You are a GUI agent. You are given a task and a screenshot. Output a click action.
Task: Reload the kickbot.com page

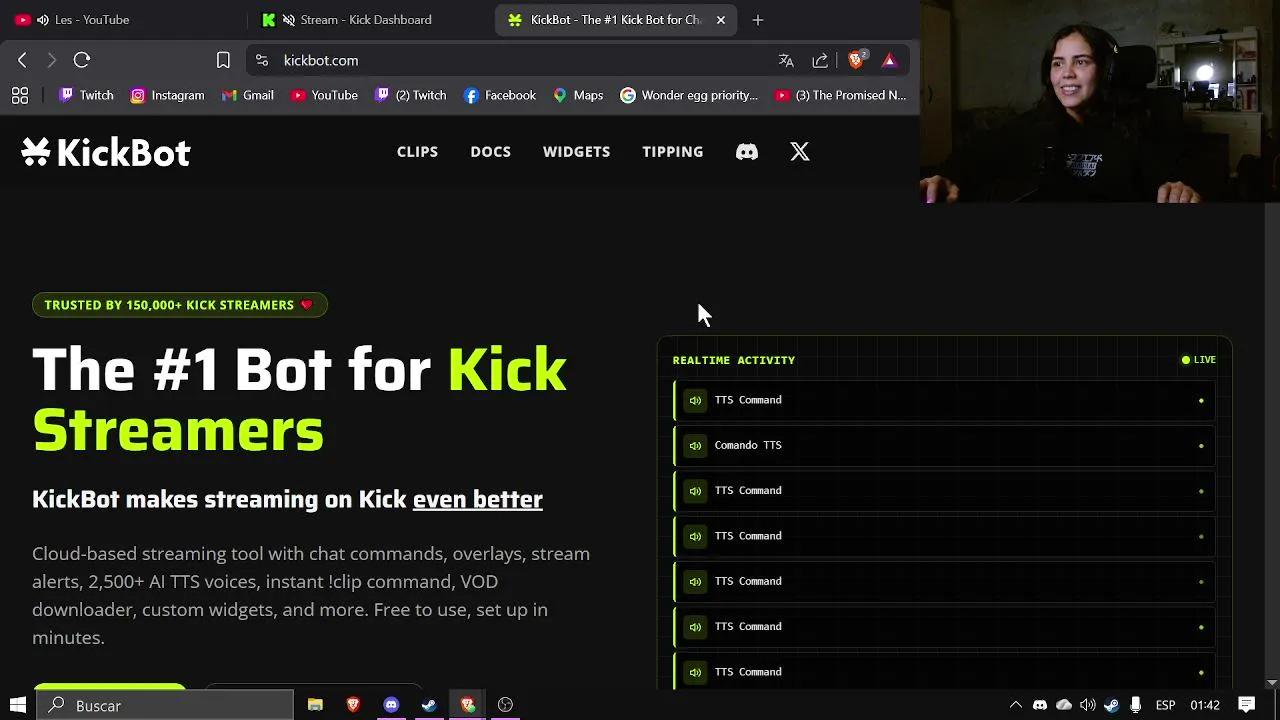click(82, 60)
